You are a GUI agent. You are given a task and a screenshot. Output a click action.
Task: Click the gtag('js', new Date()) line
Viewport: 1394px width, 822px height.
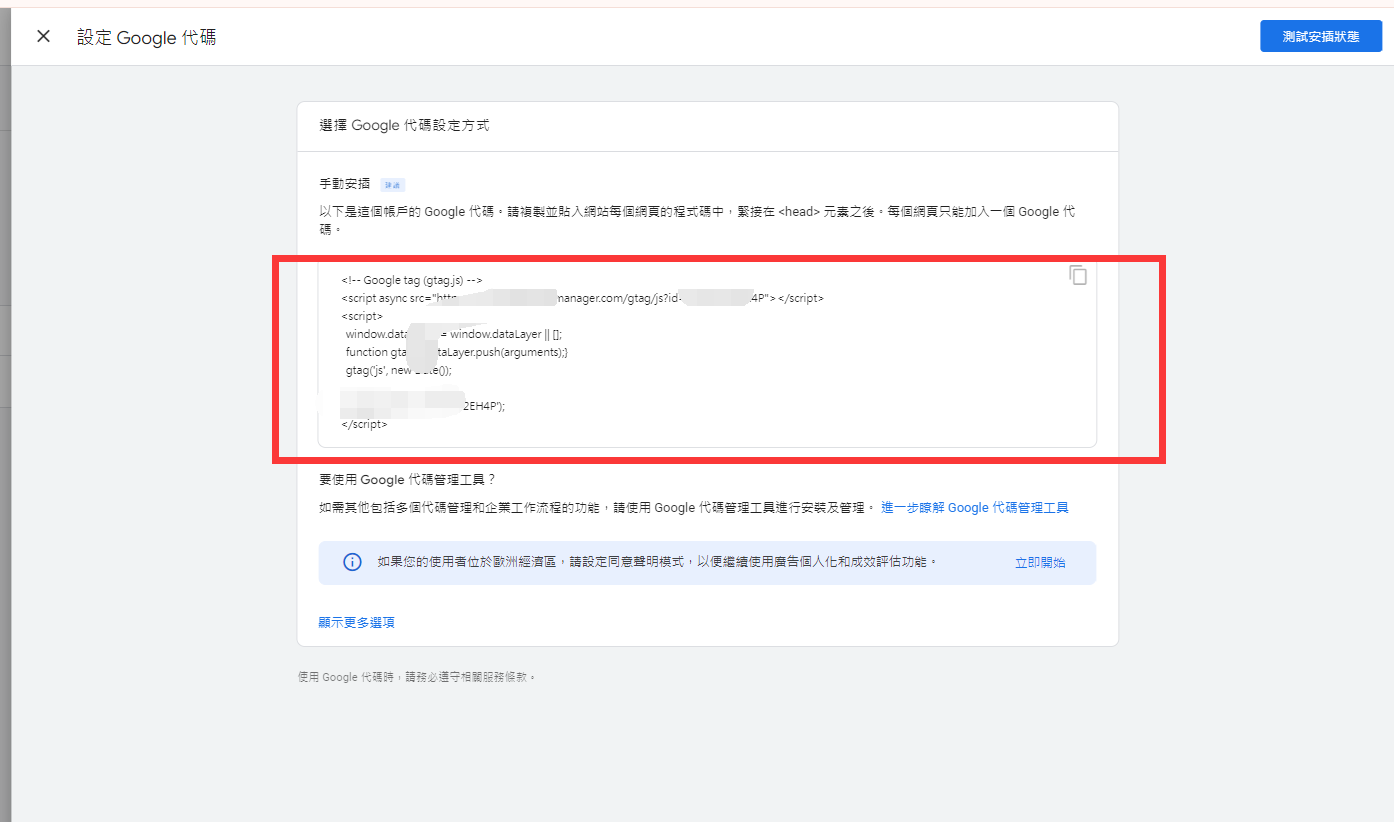(x=398, y=370)
